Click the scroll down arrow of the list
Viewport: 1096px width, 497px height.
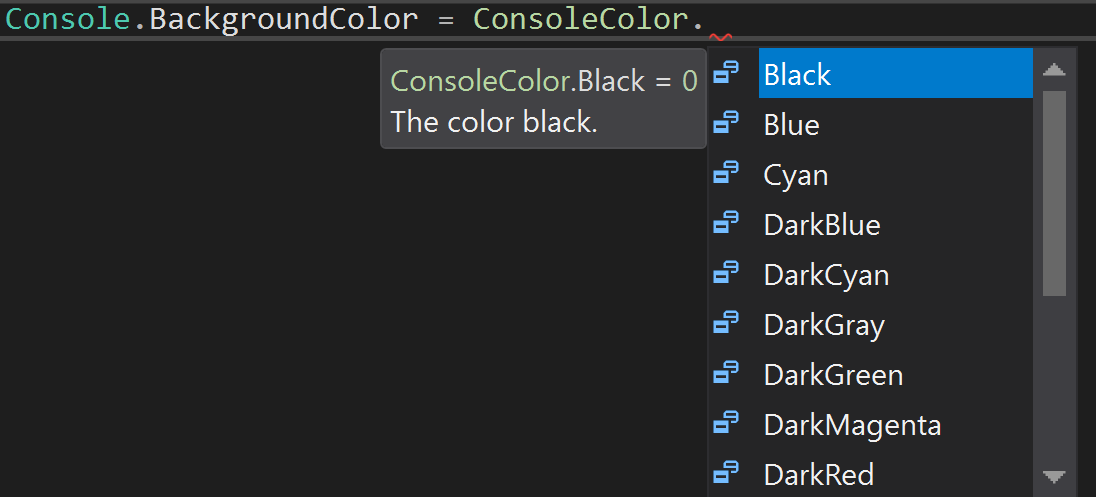coord(1053,477)
